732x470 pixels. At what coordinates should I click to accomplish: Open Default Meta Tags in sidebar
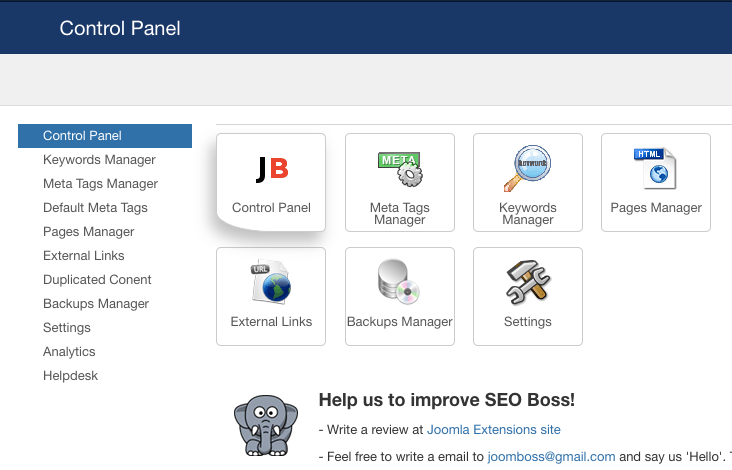(x=95, y=208)
